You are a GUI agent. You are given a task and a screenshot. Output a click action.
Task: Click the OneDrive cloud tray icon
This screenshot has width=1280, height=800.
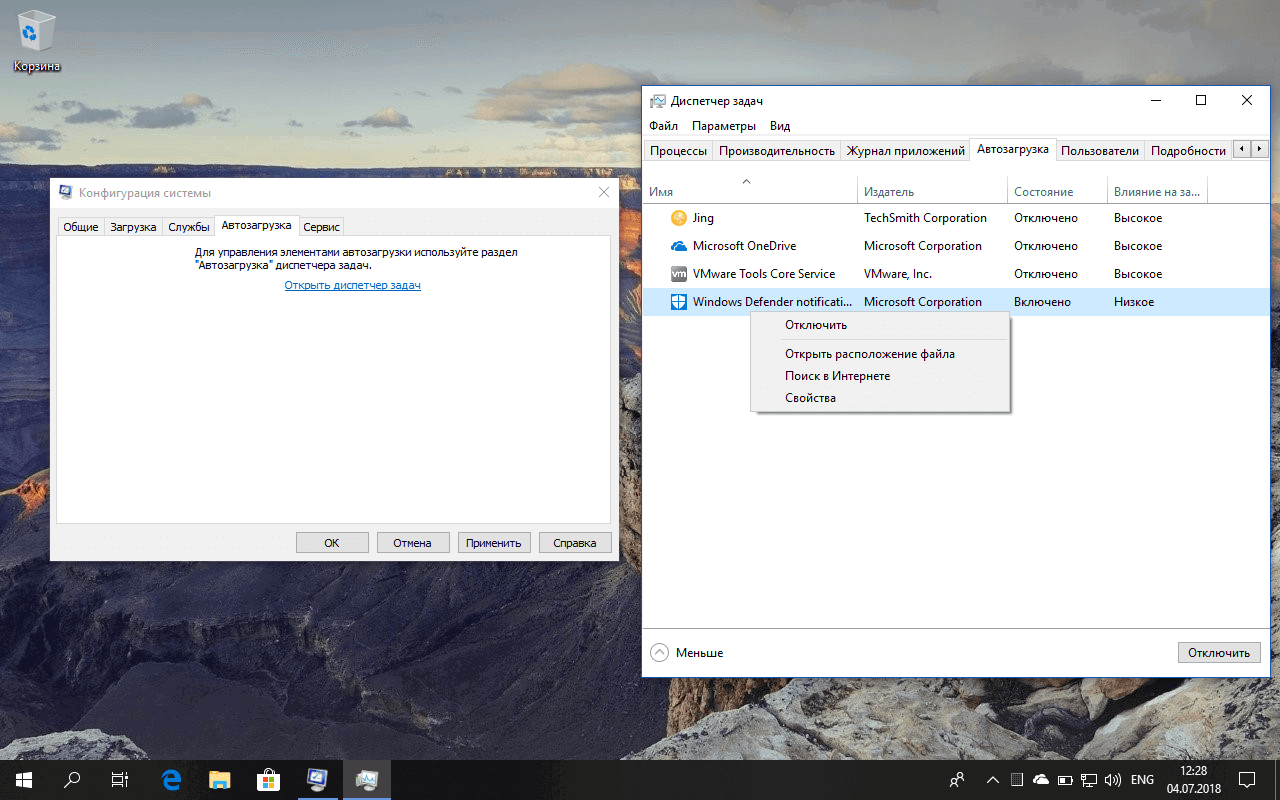pyautogui.click(x=1040, y=780)
